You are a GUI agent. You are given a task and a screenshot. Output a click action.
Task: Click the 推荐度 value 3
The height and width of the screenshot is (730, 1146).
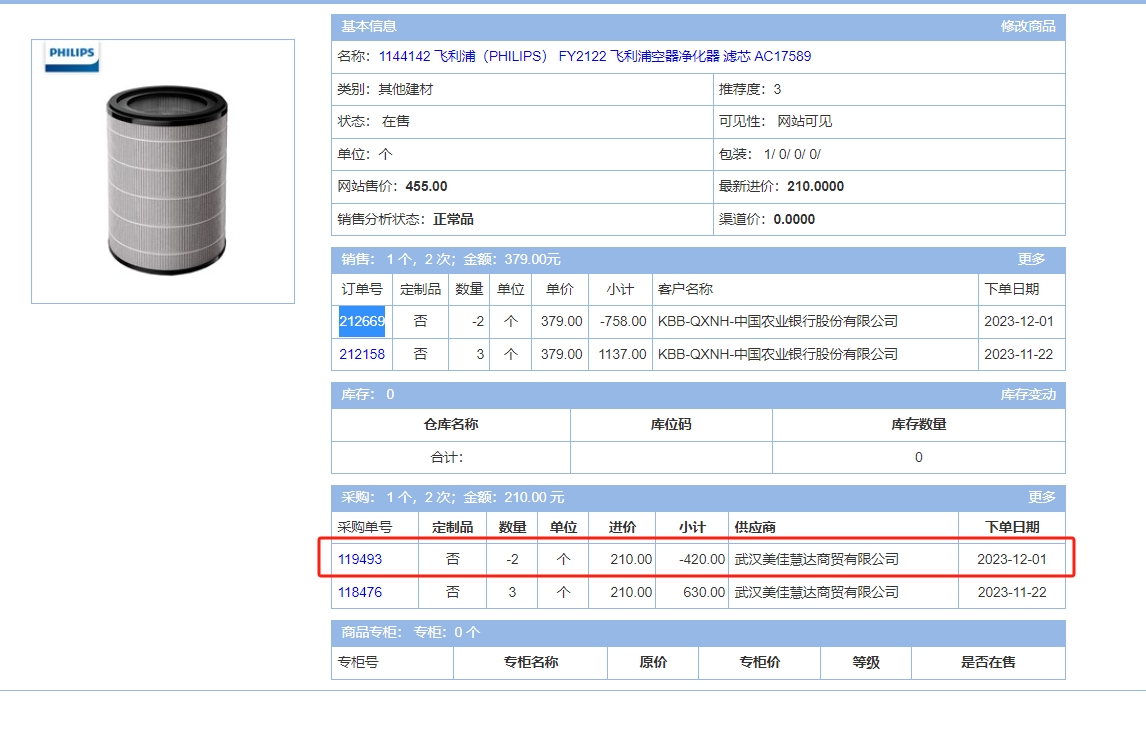point(777,89)
